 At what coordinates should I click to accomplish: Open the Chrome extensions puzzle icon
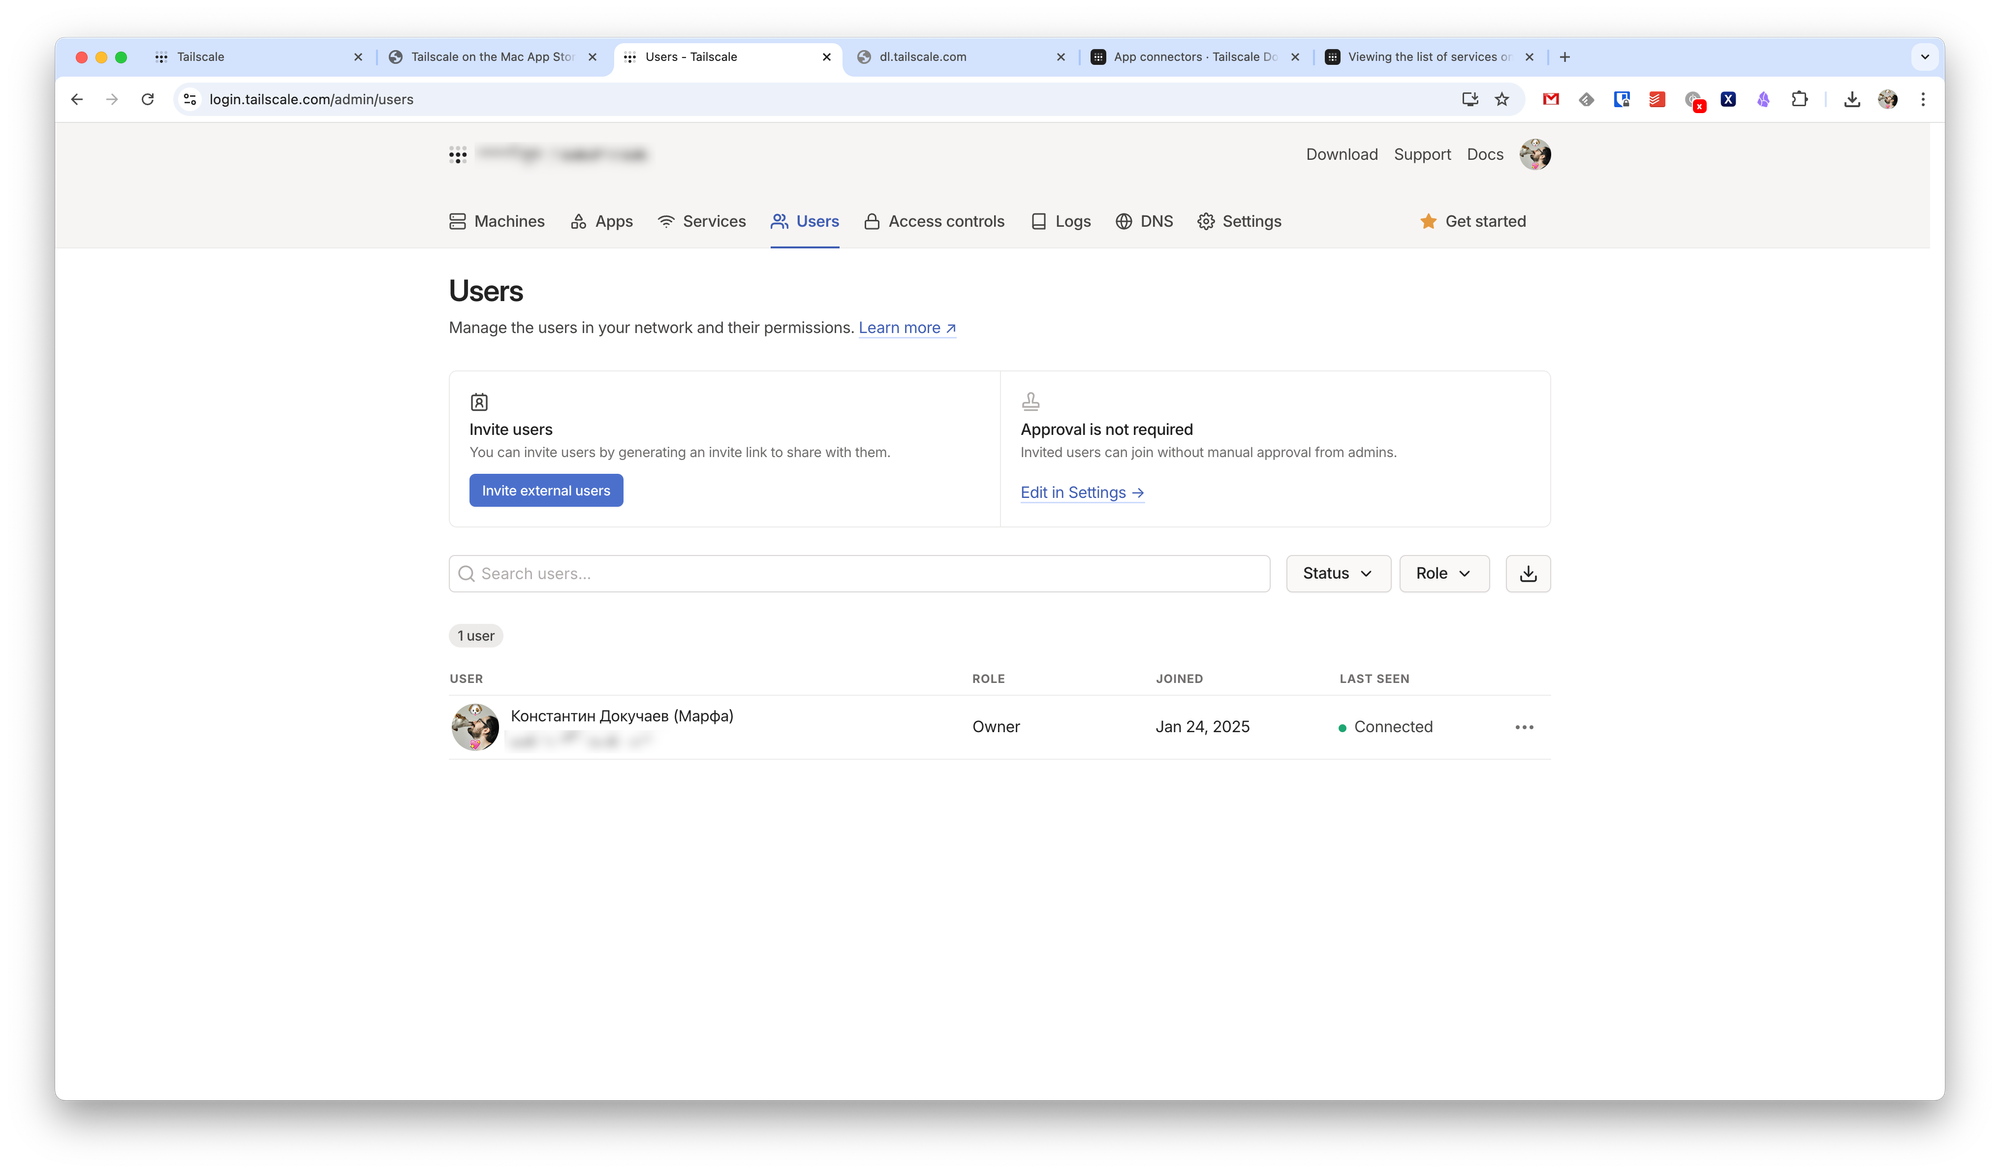1799,99
